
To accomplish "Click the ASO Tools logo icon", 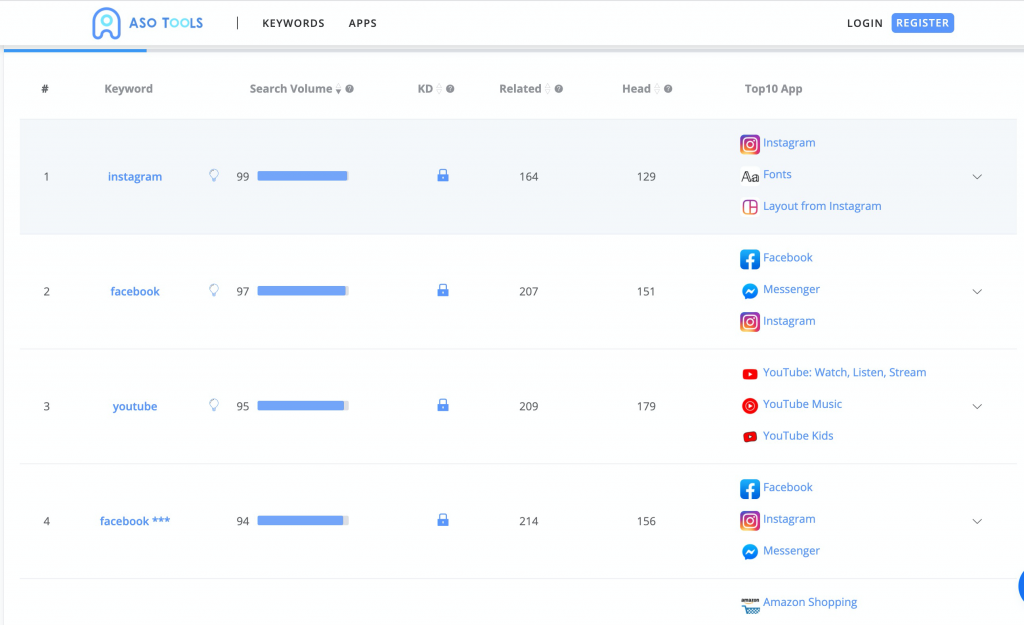I will 106,23.
